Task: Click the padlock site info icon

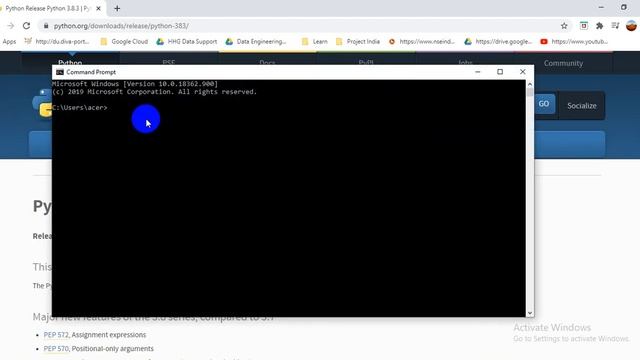Action: click(x=46, y=26)
